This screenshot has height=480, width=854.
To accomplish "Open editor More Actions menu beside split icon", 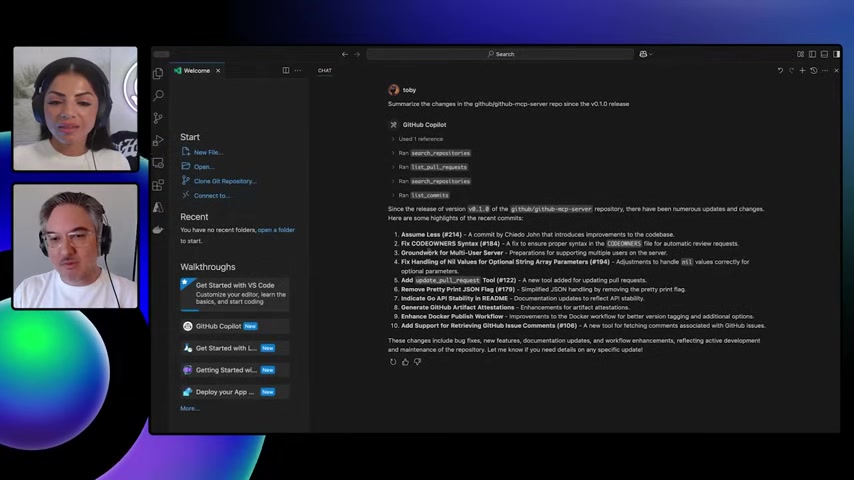I will tap(298, 70).
